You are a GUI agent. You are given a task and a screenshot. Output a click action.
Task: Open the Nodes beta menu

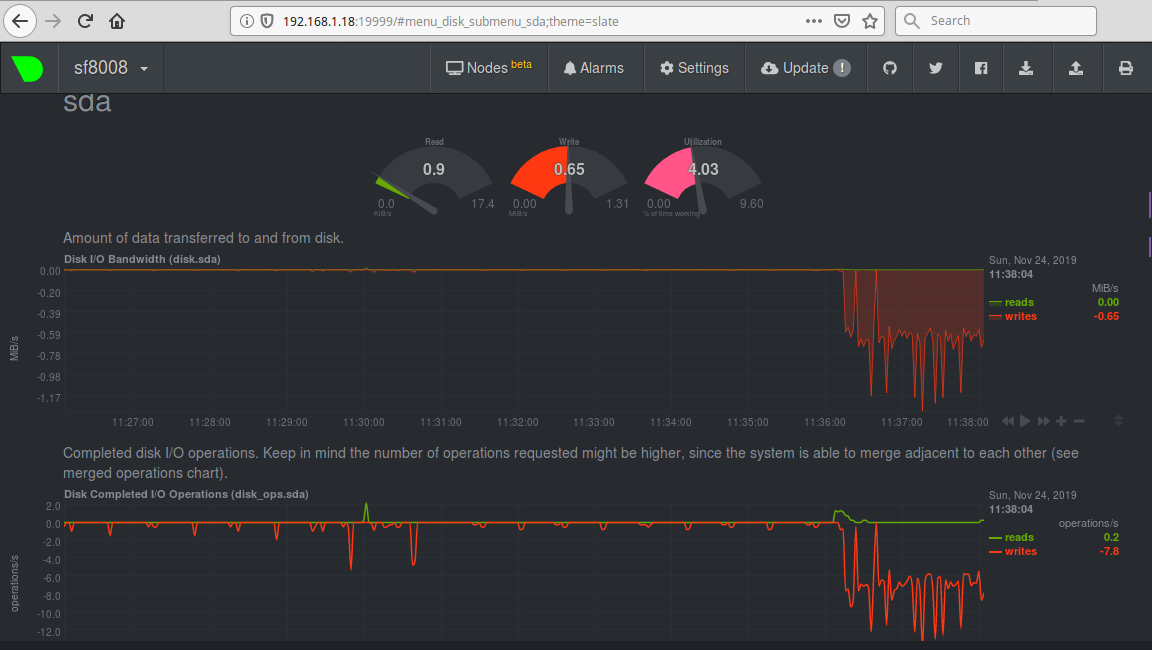[x=488, y=68]
